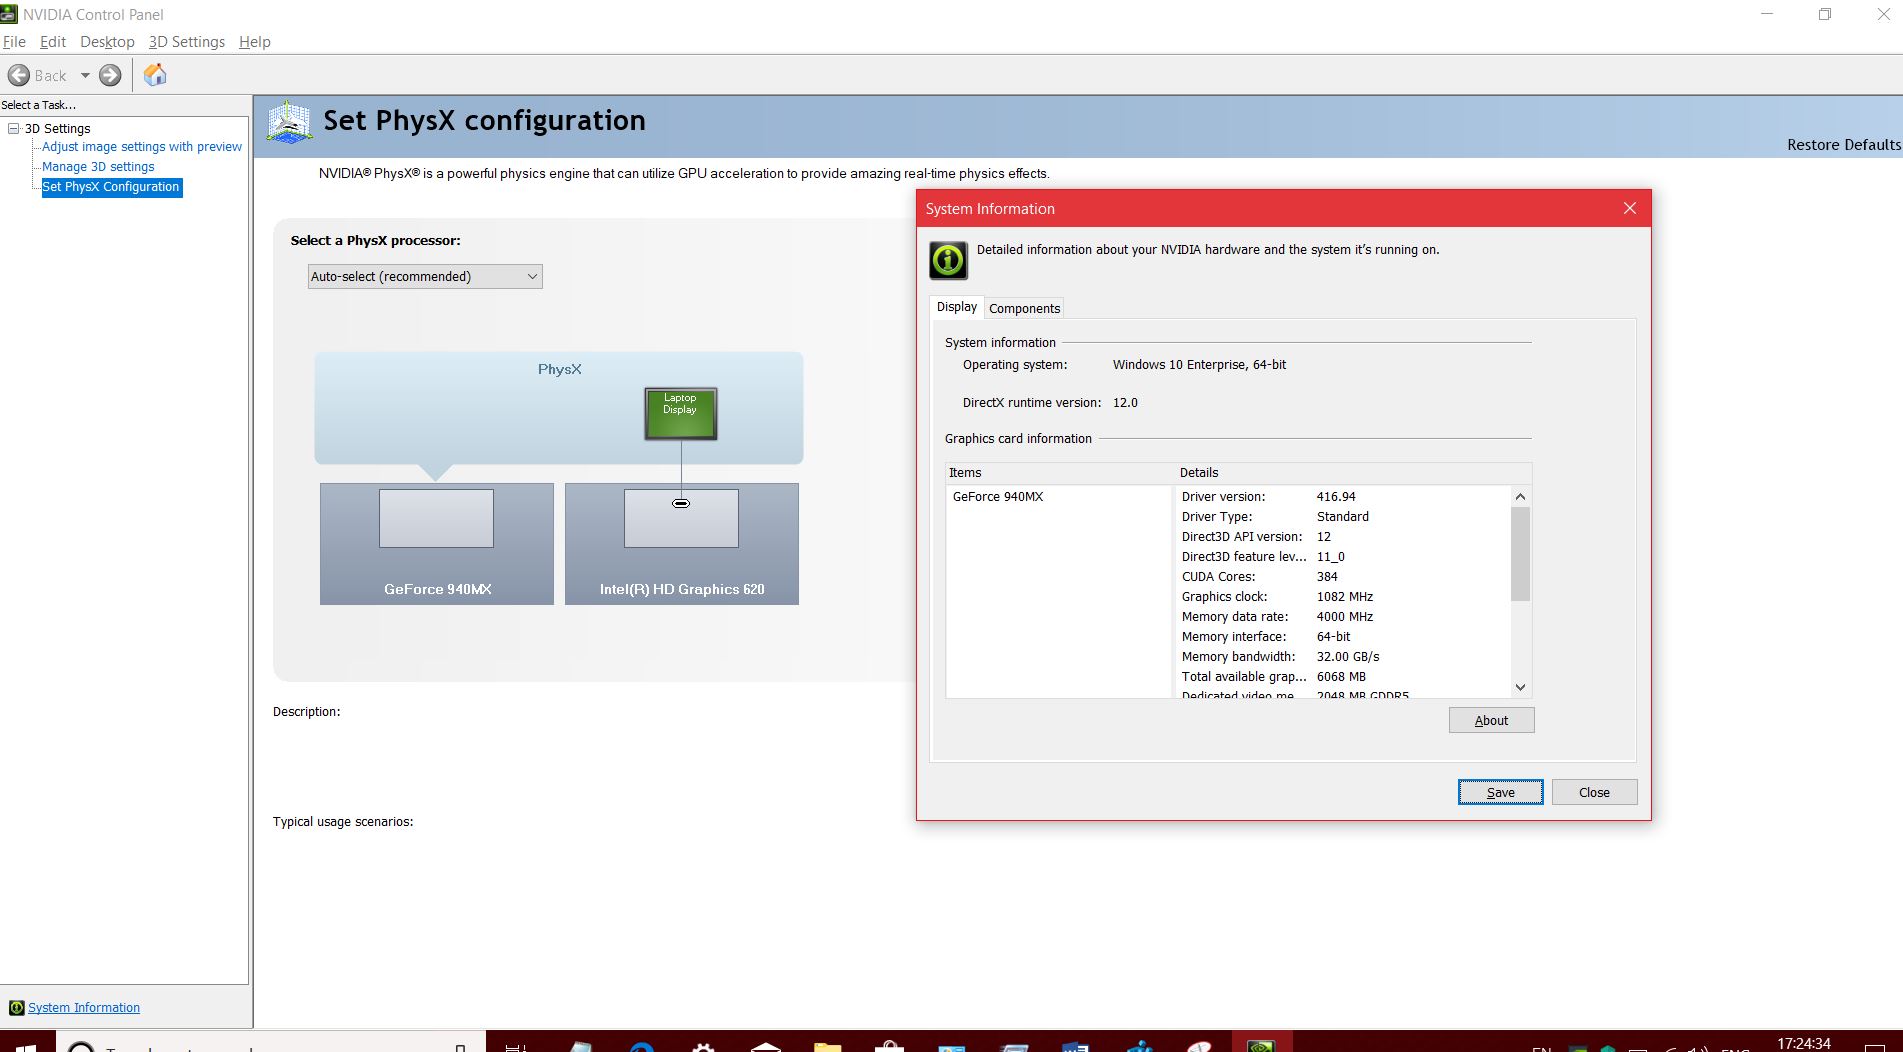Image resolution: width=1903 pixels, height=1052 pixels.
Task: Go forward with the green Forward arrow
Action: (110, 75)
